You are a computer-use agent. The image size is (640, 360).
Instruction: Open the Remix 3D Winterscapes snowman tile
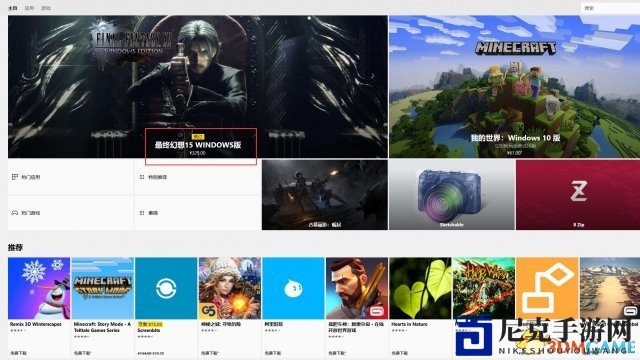39,288
